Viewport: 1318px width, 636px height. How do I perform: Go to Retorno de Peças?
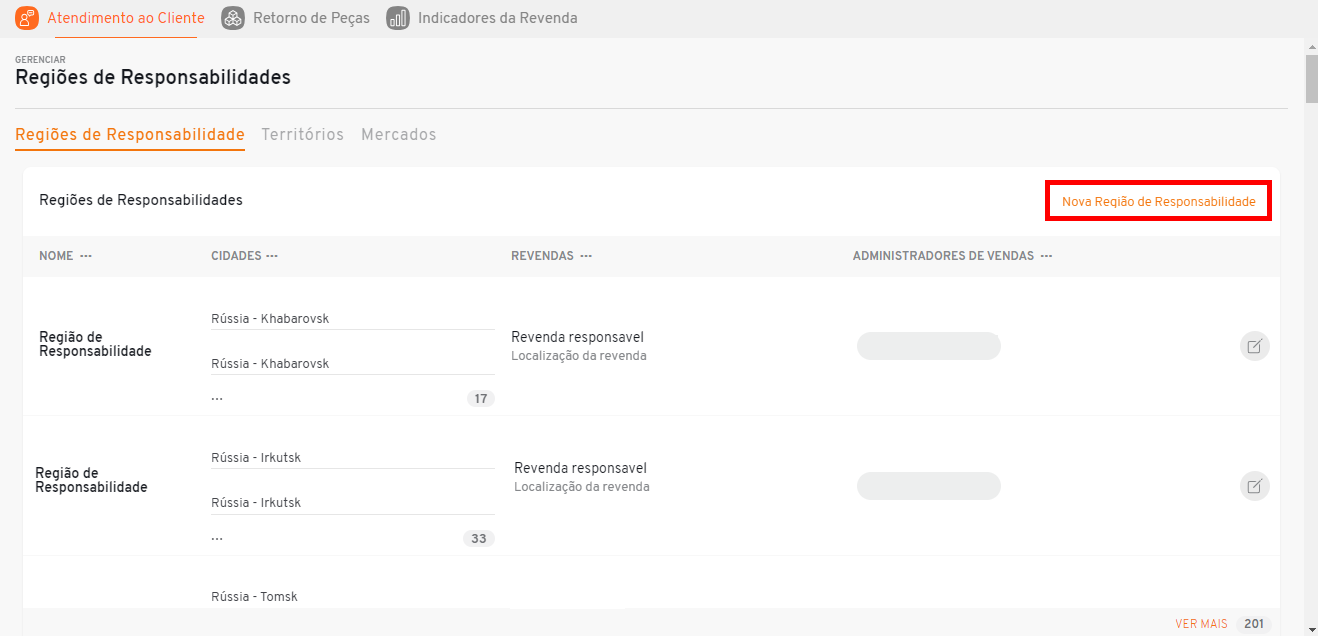tap(296, 18)
